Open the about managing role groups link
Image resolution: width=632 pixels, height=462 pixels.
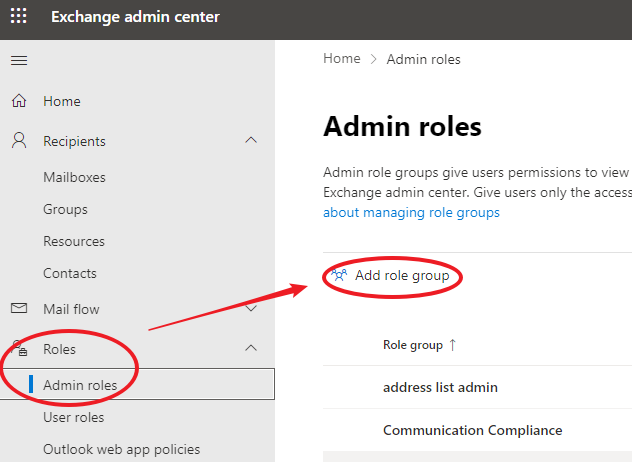point(411,212)
